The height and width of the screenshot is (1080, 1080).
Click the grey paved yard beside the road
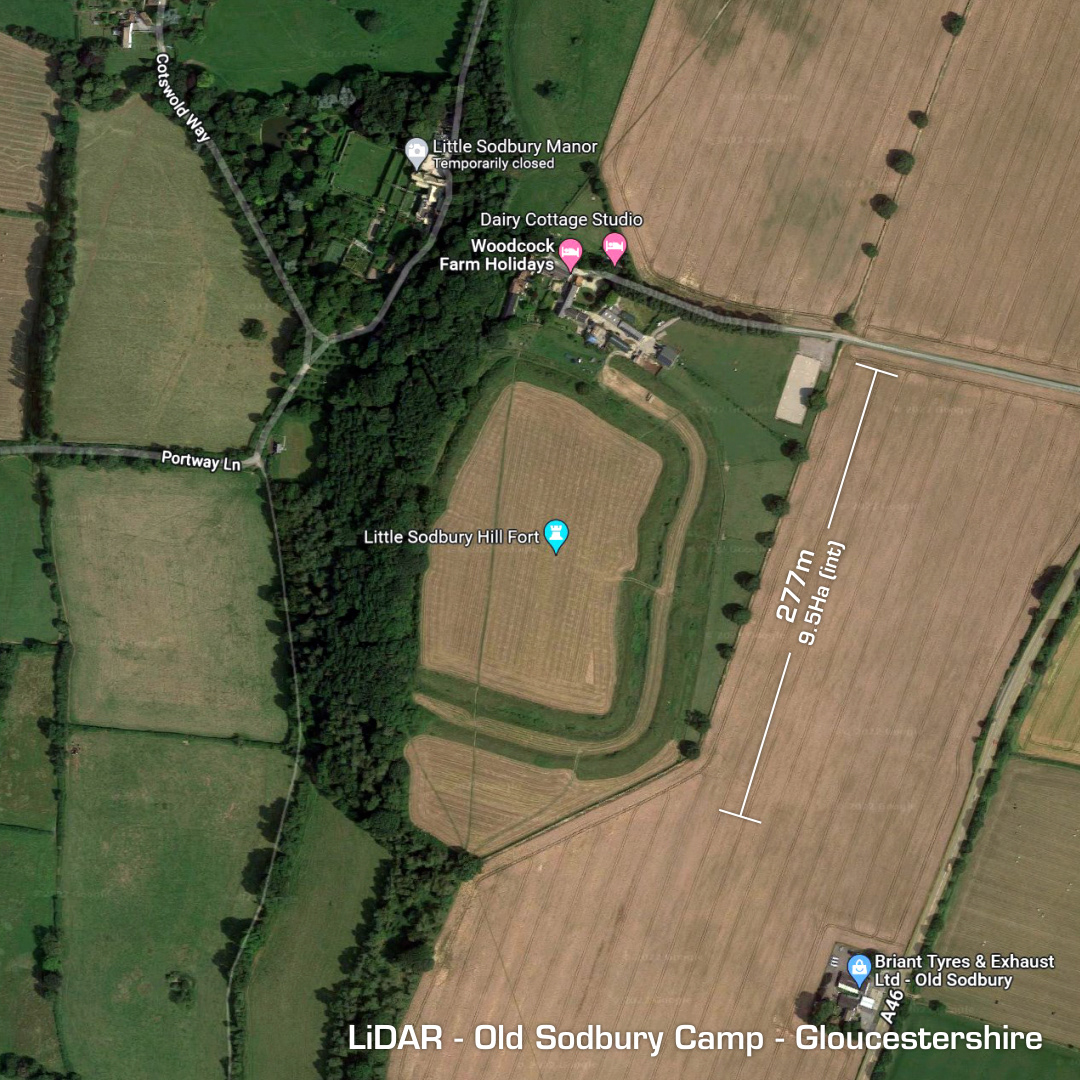798,388
